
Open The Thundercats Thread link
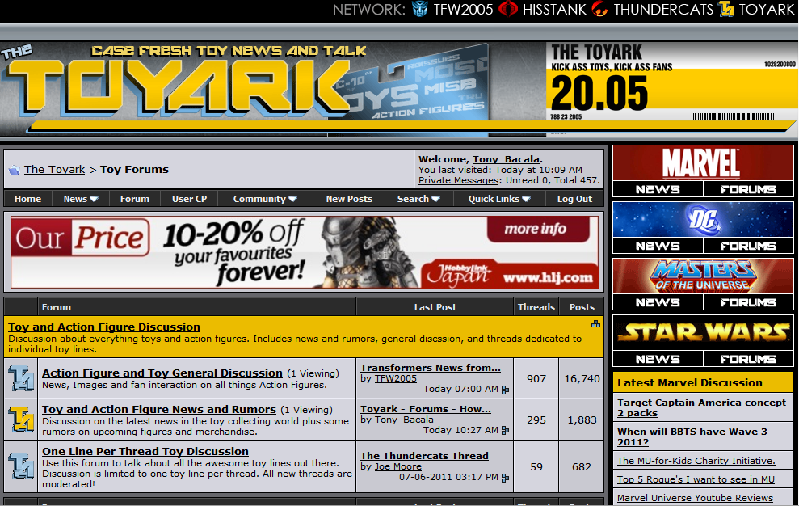(424, 456)
